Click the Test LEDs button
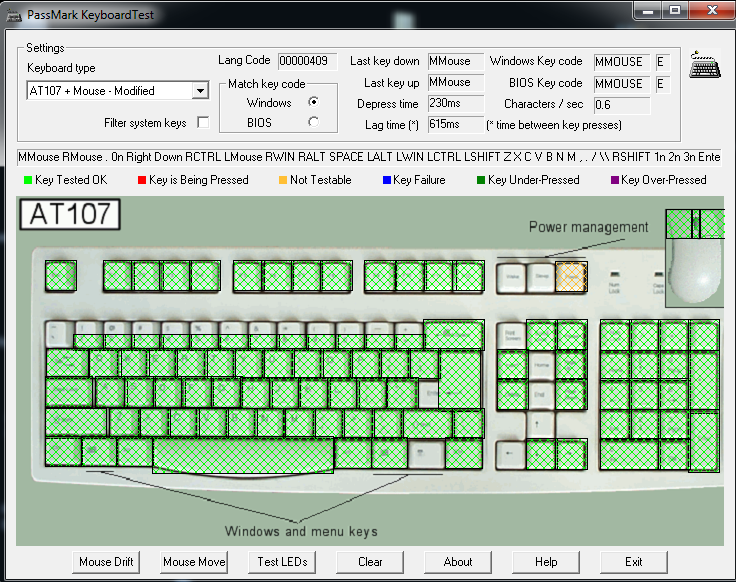Image resolution: width=736 pixels, height=582 pixels. click(x=282, y=562)
